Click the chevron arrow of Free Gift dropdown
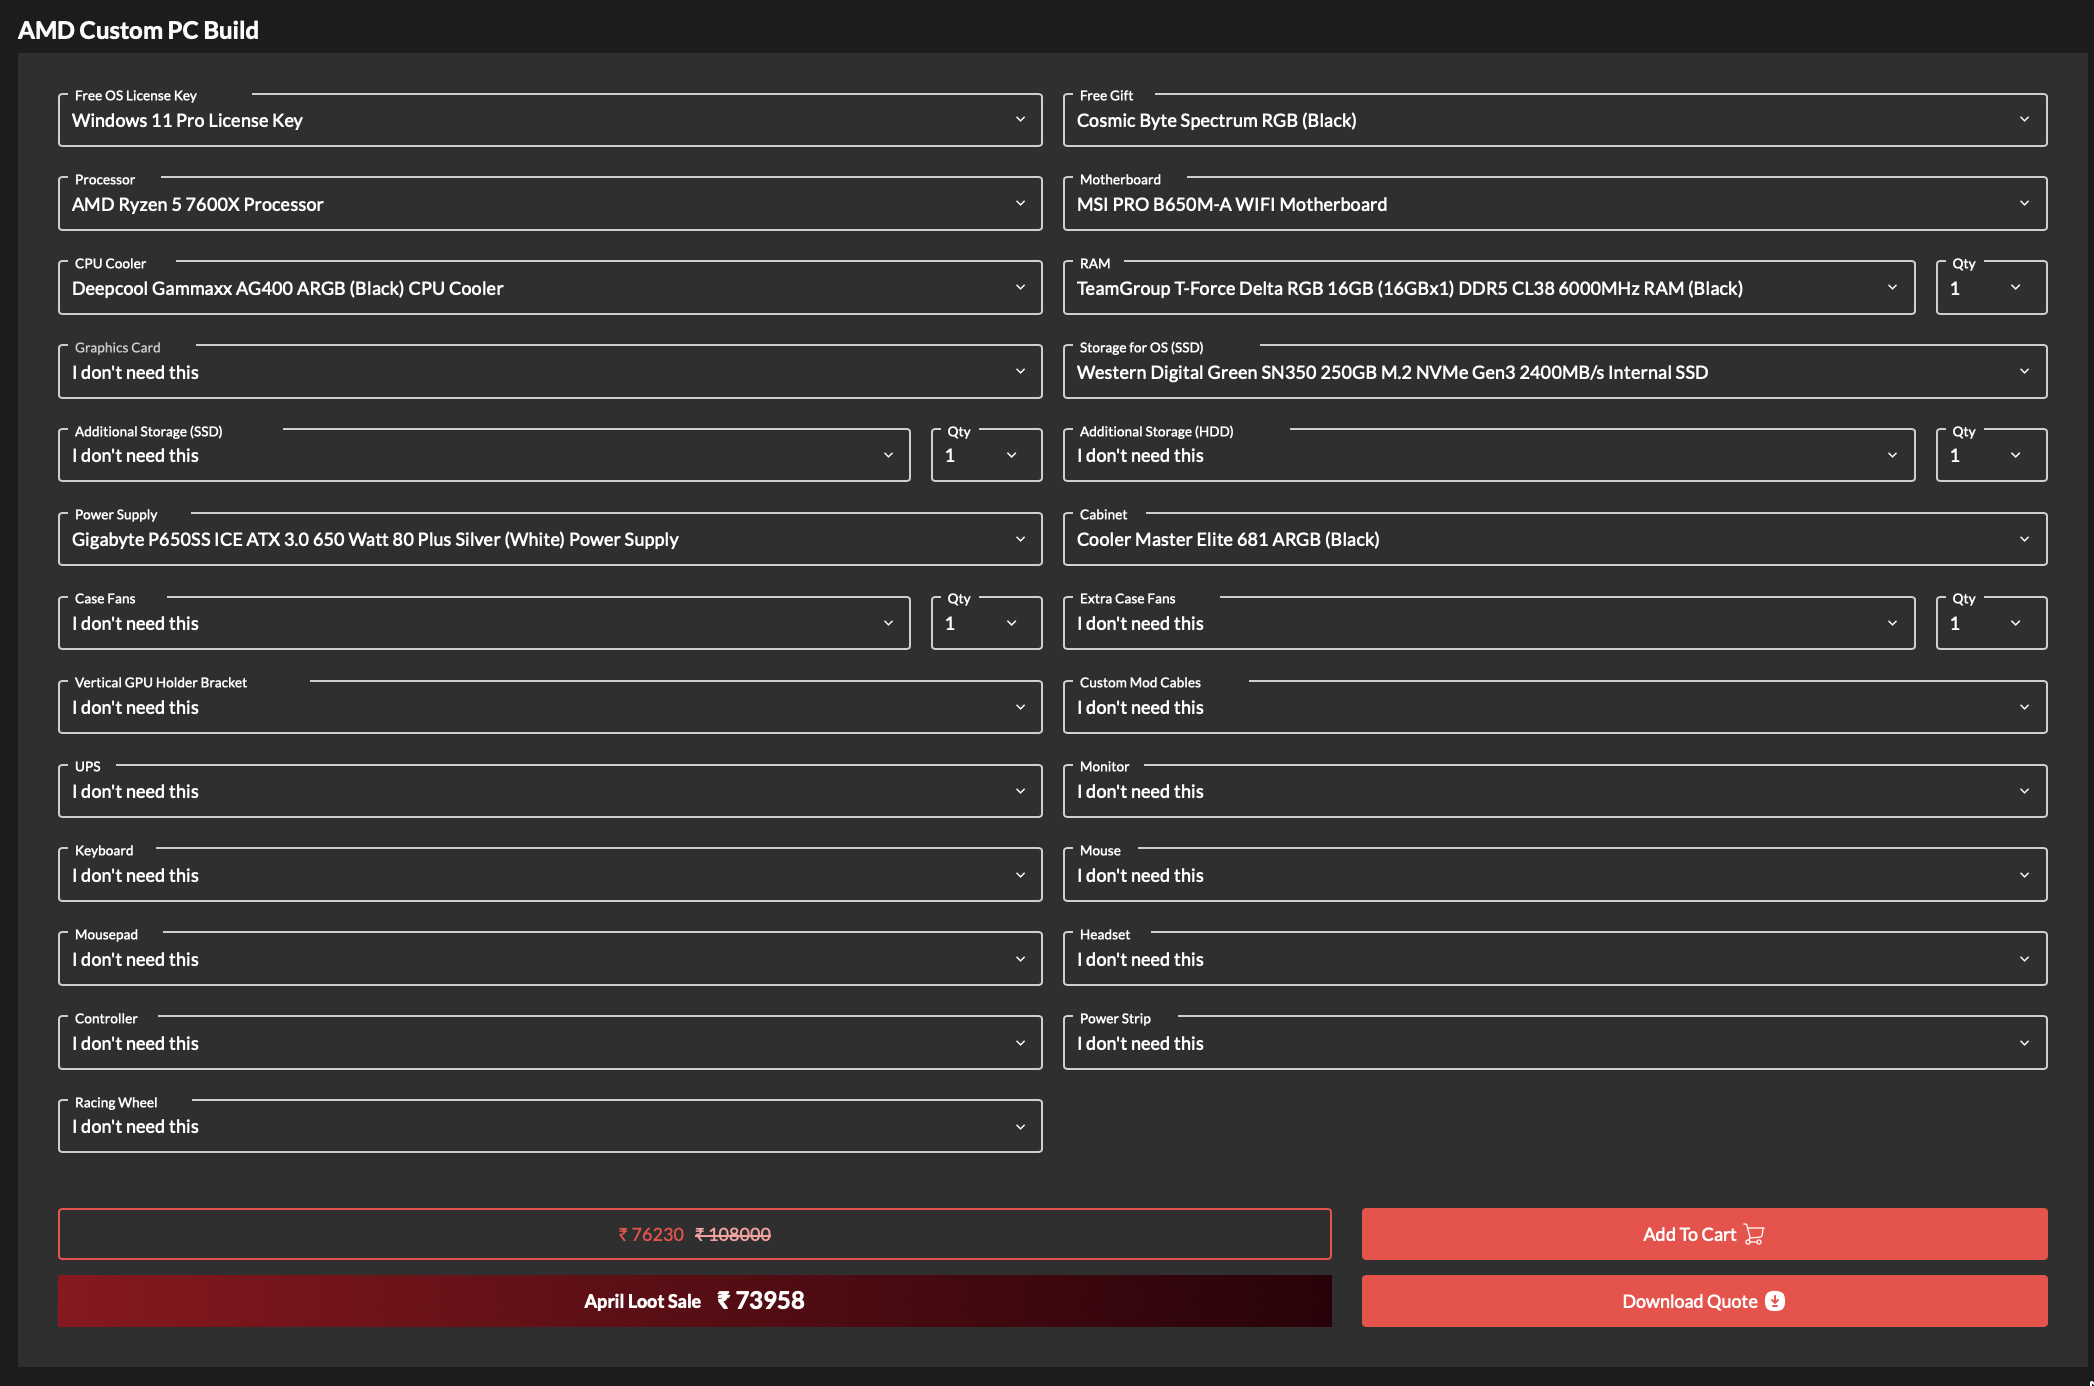 (2024, 120)
